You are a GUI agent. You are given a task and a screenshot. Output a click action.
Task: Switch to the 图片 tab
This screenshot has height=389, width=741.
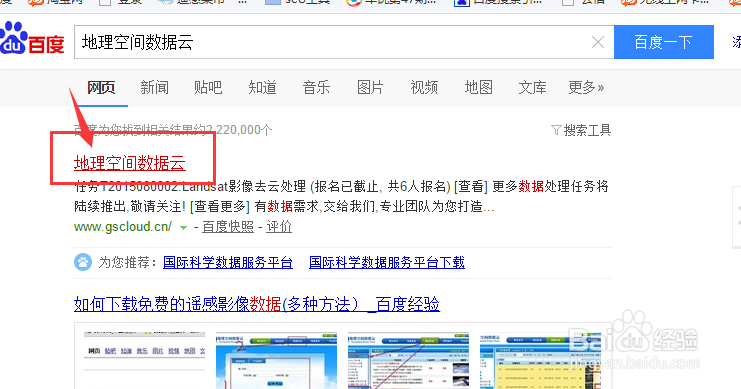point(370,87)
